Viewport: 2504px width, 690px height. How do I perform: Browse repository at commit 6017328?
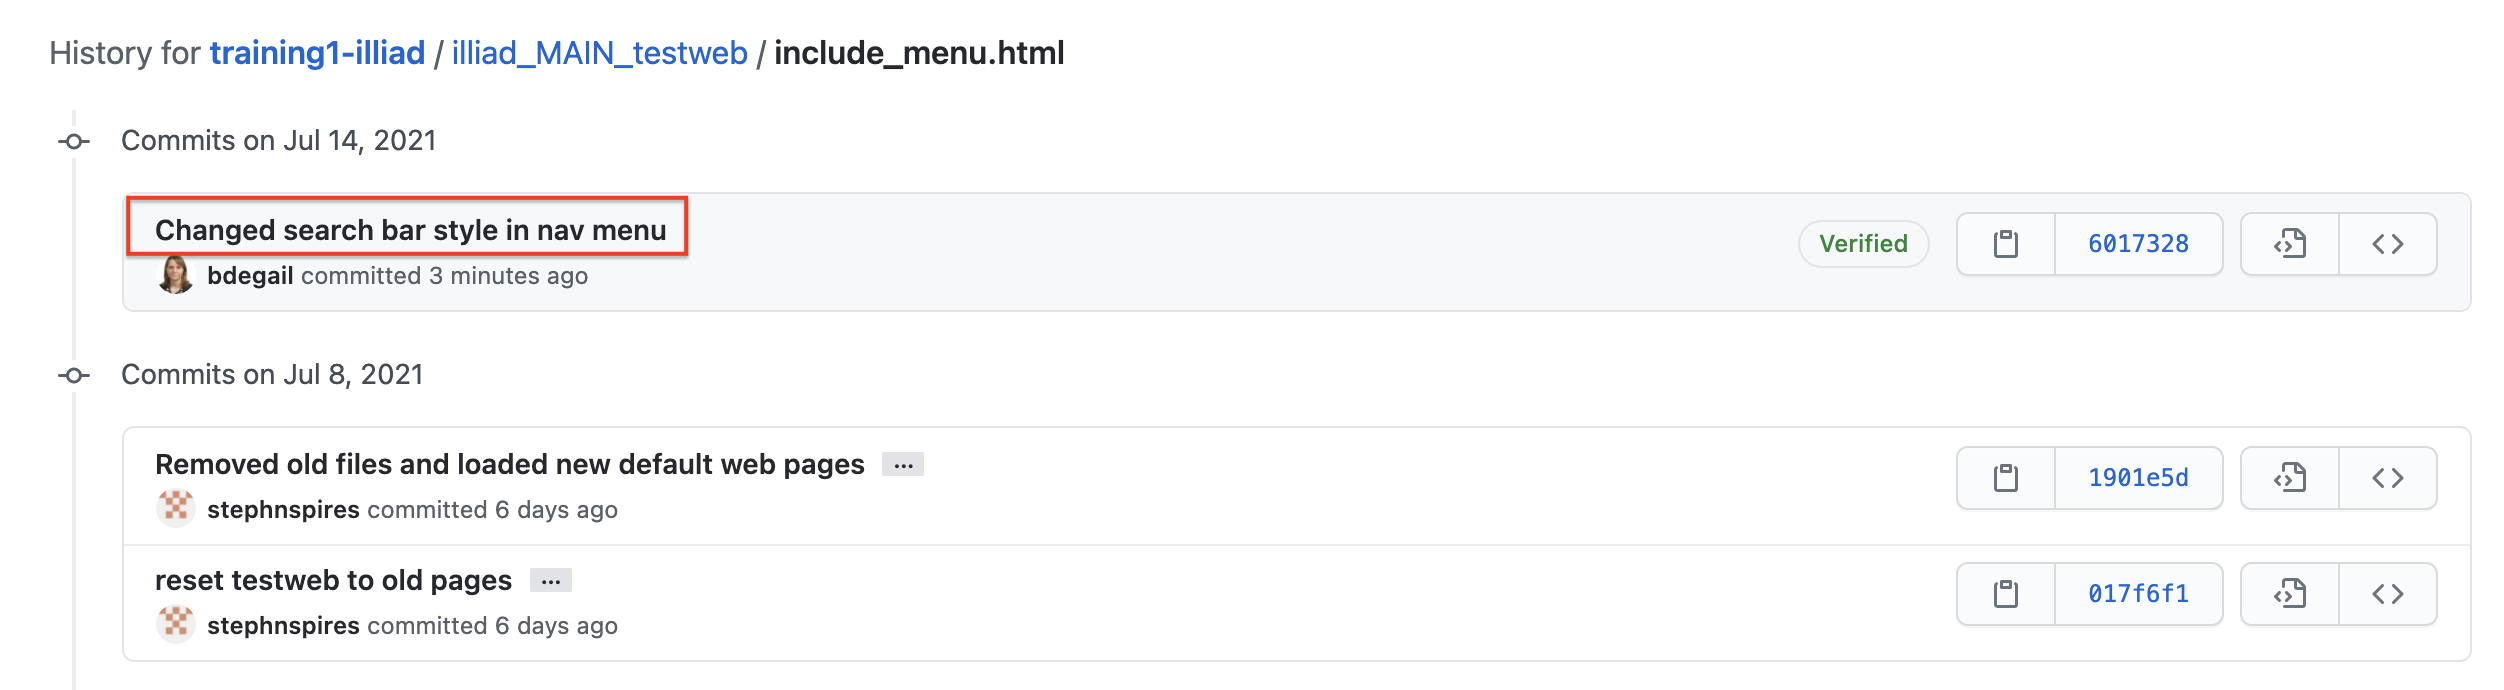coord(2388,244)
